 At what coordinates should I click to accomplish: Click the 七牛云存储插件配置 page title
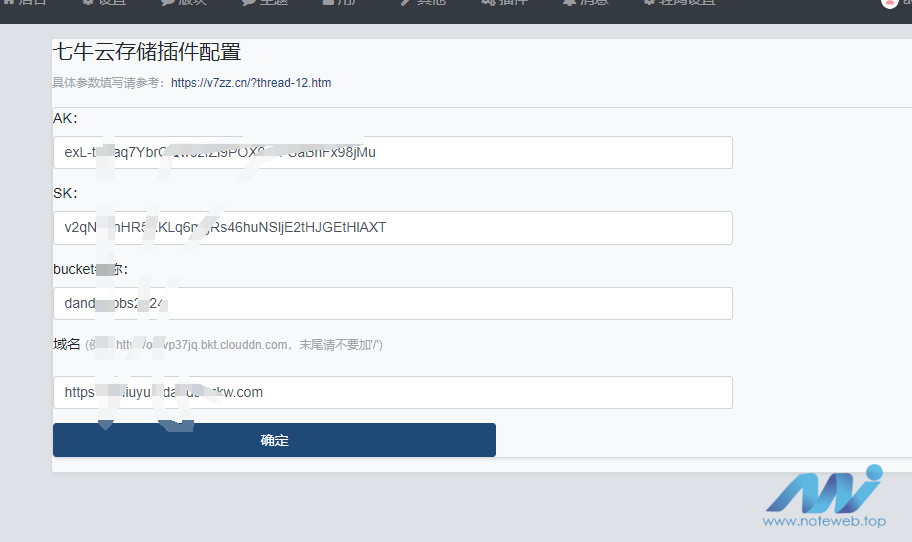pyautogui.click(x=147, y=52)
